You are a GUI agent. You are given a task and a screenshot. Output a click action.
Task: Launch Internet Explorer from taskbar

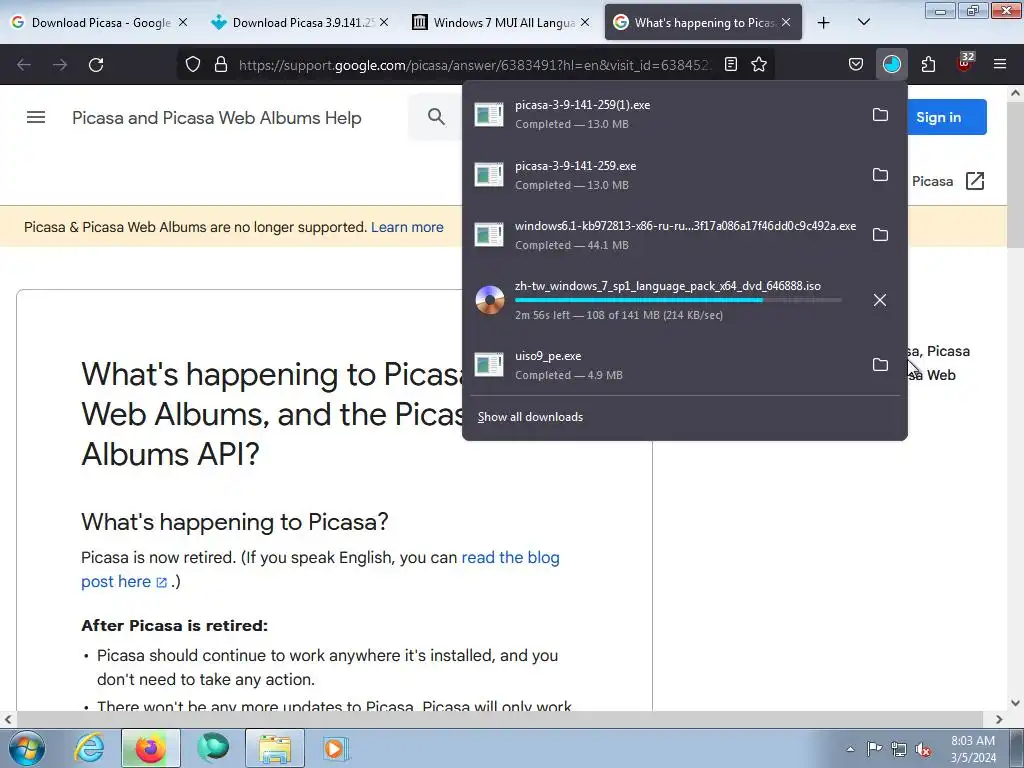click(89, 748)
